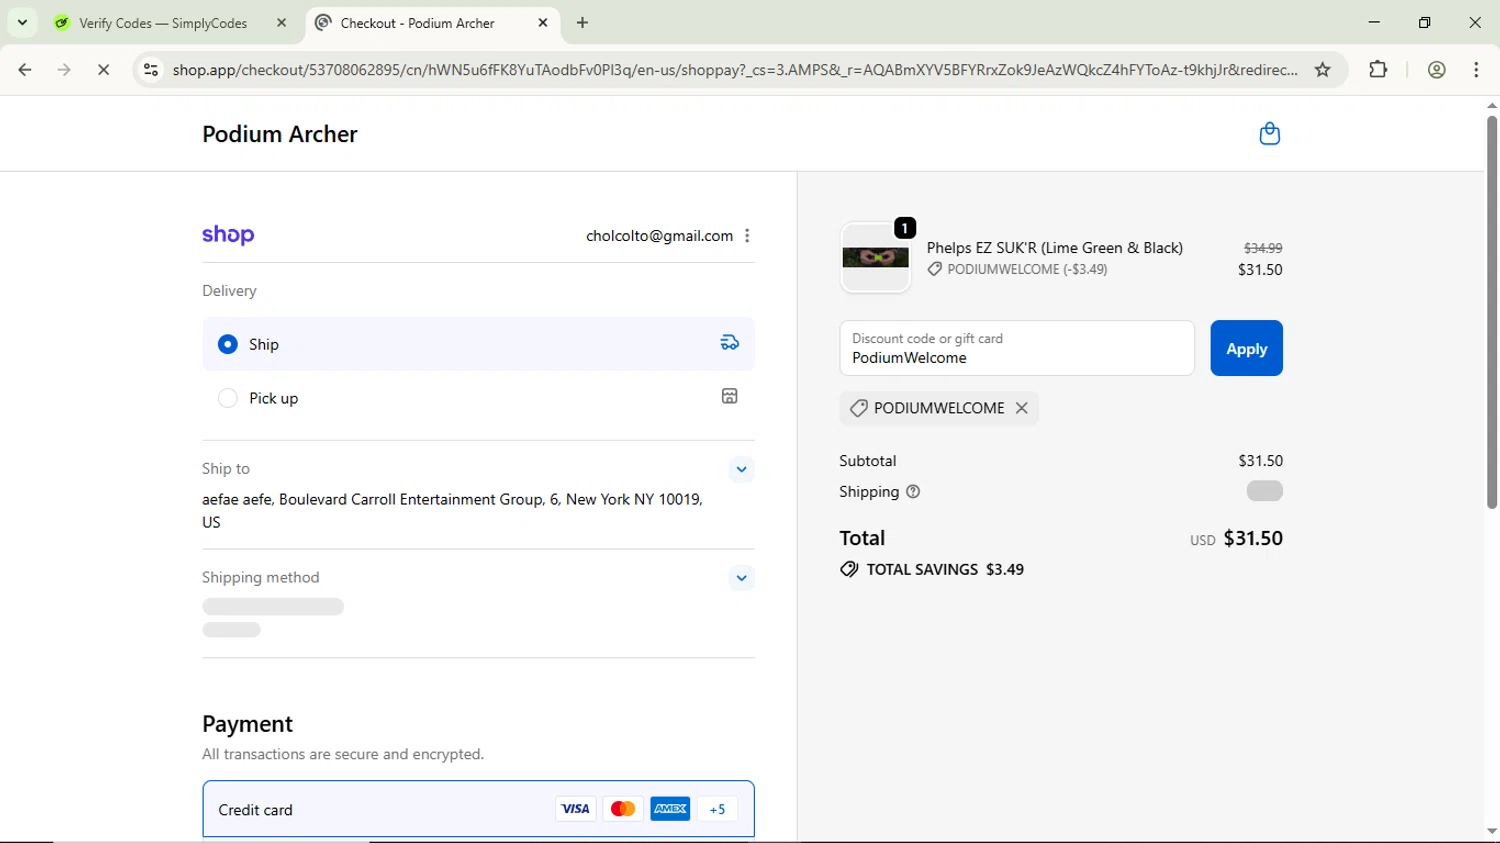Click the vertical page scrollbar

(x=1491, y=312)
